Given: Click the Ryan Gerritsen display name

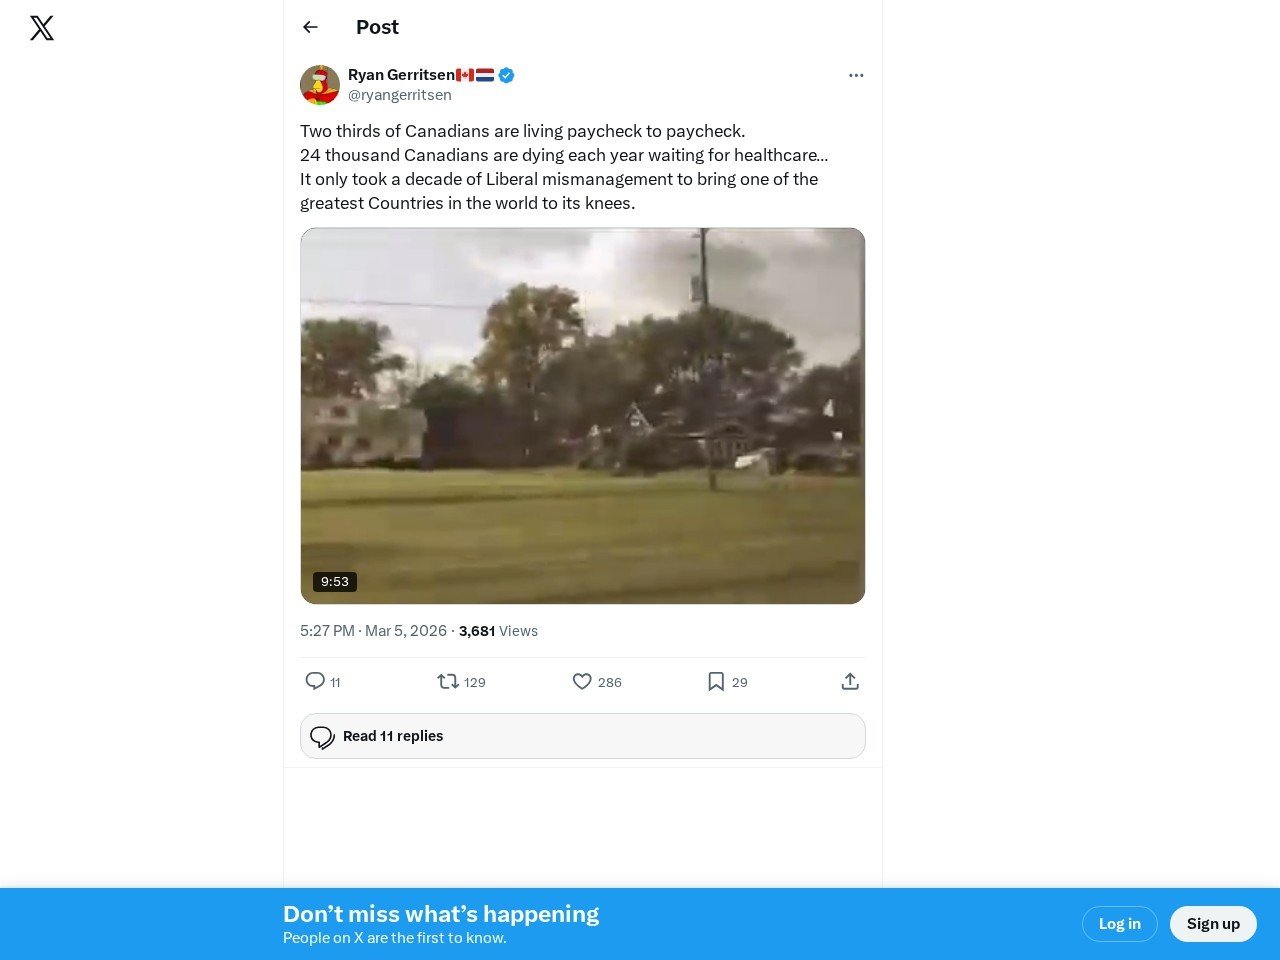Looking at the screenshot, I should [401, 75].
